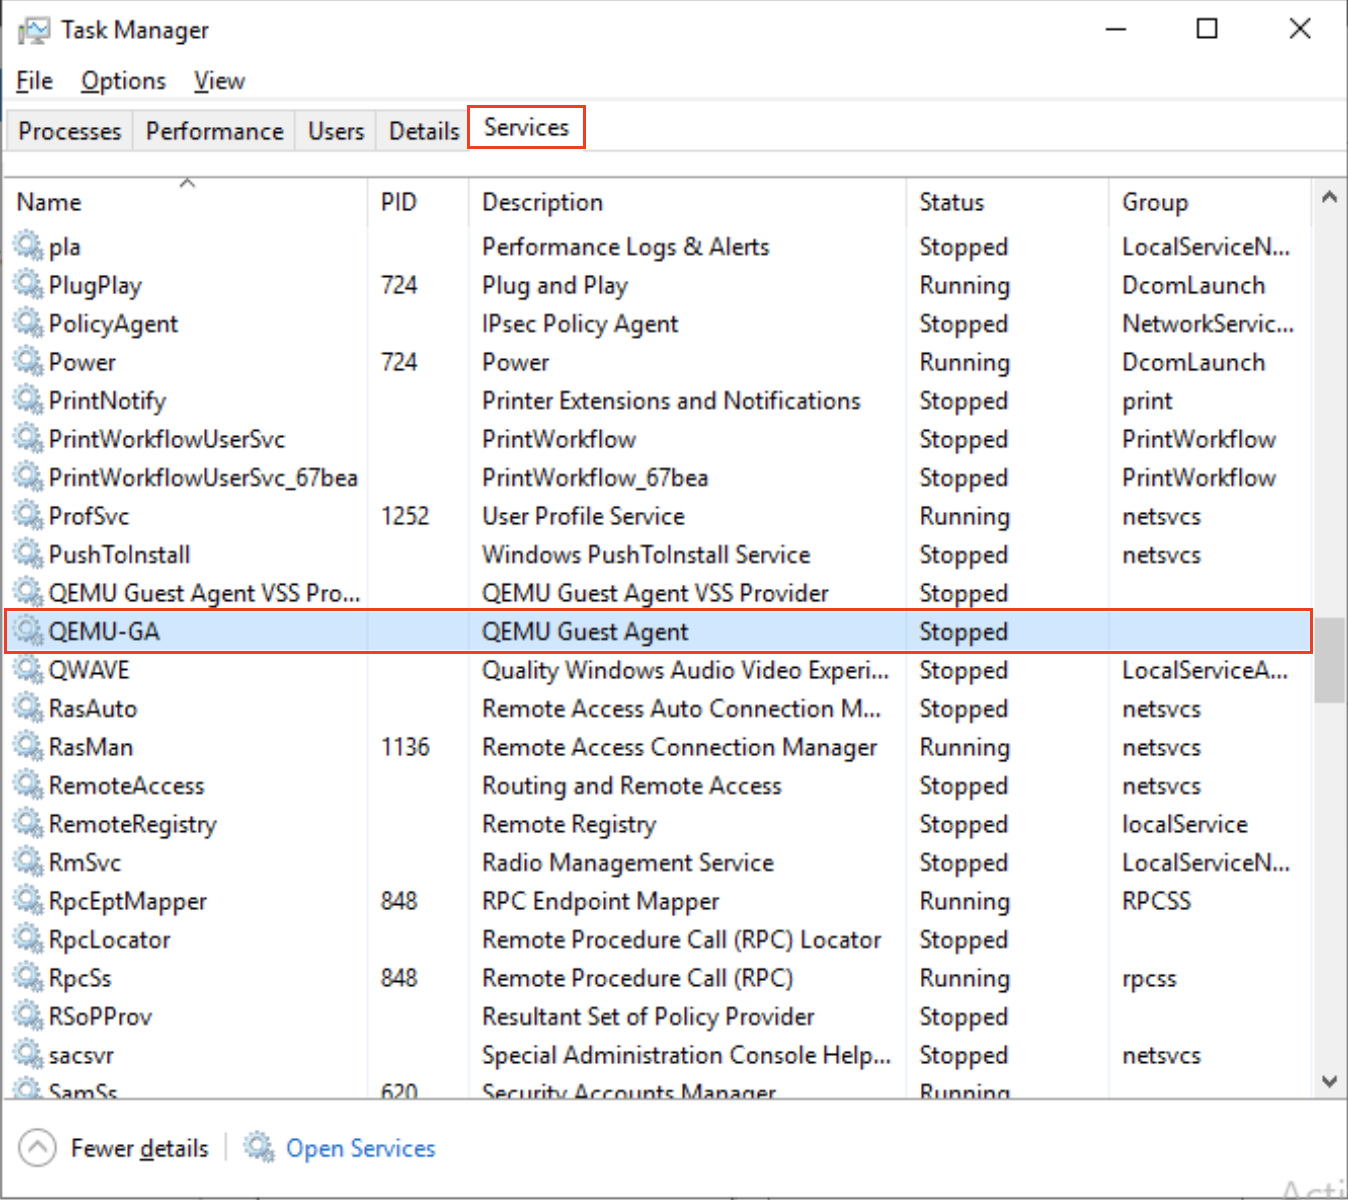Image resolution: width=1348 pixels, height=1200 pixels.
Task: Click the gear icon beside RpcSs
Action: pyautogui.click(x=28, y=977)
